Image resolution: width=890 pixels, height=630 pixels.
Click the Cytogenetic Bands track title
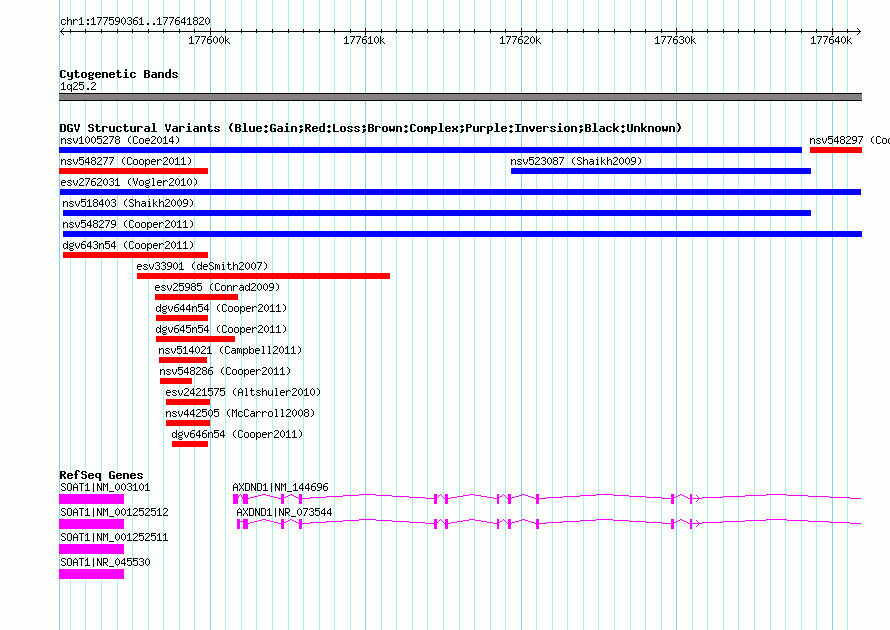[119, 74]
